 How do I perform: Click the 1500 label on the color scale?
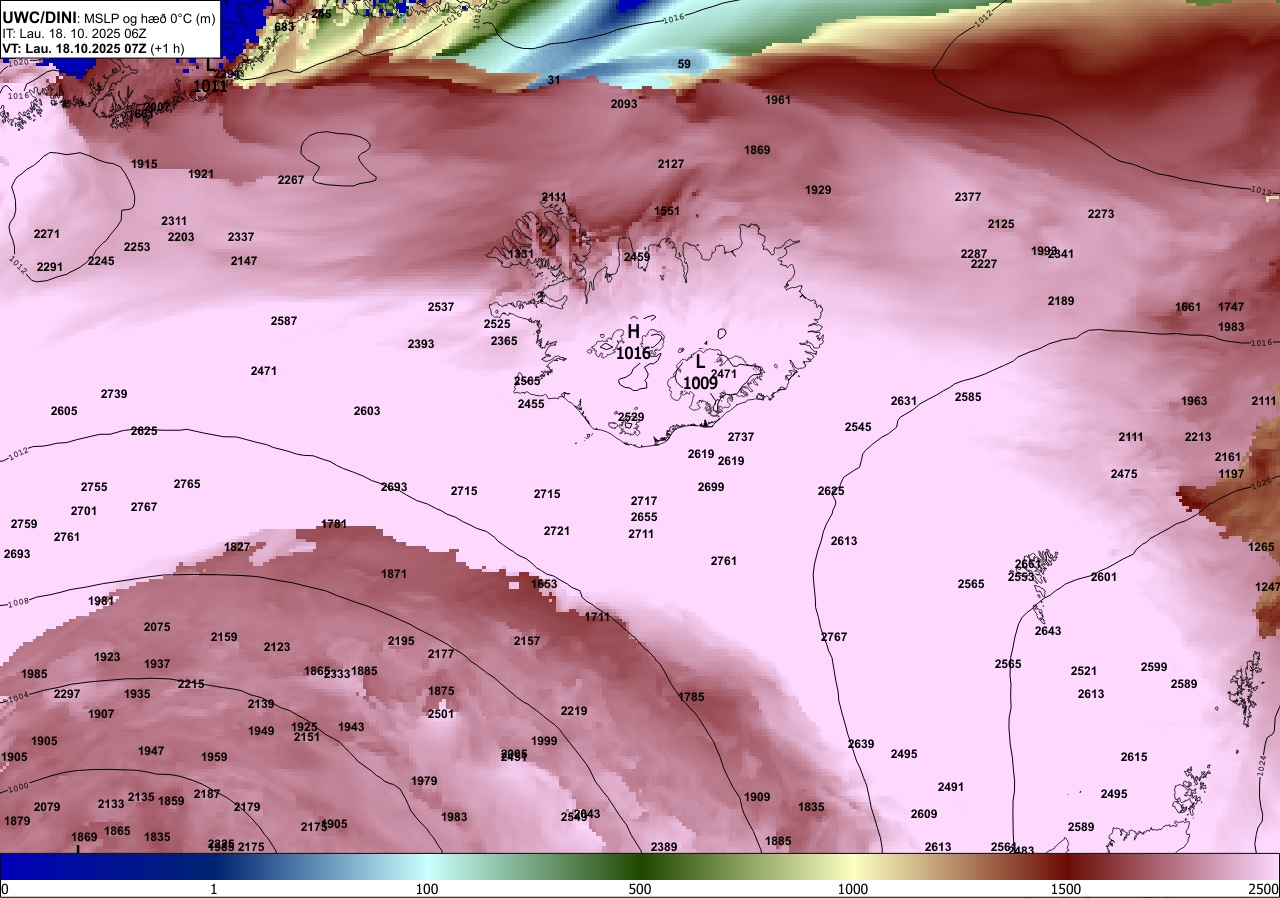tap(1066, 889)
